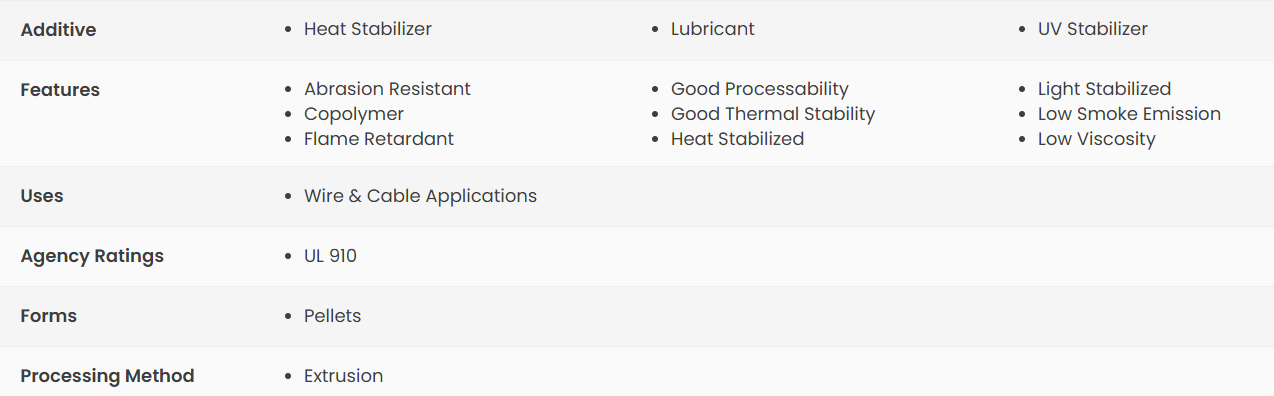Click the Features row heading
Viewport: 1274px width, 396px height.
[x=60, y=89]
